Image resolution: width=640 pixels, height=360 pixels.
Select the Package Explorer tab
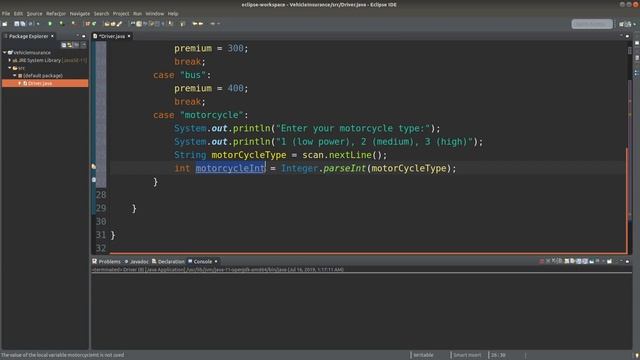click(28, 36)
